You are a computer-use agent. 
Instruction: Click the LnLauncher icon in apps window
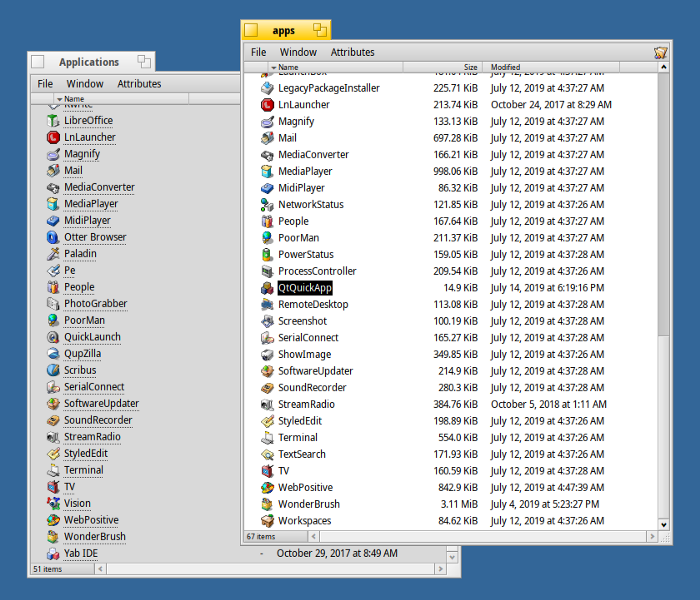click(x=267, y=104)
